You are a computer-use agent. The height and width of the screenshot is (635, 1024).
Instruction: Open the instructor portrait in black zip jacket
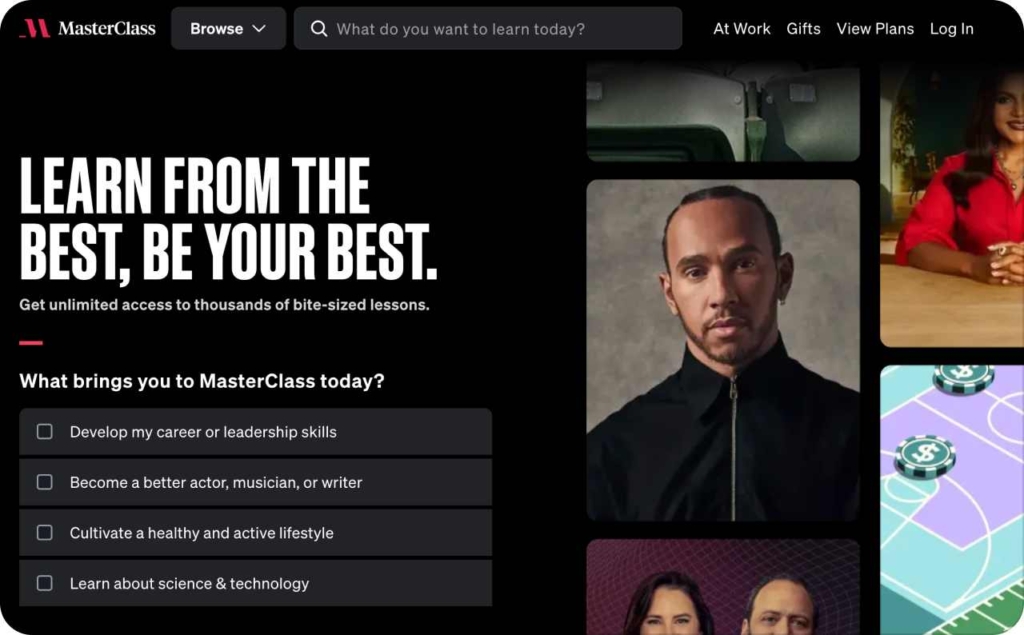[723, 350]
